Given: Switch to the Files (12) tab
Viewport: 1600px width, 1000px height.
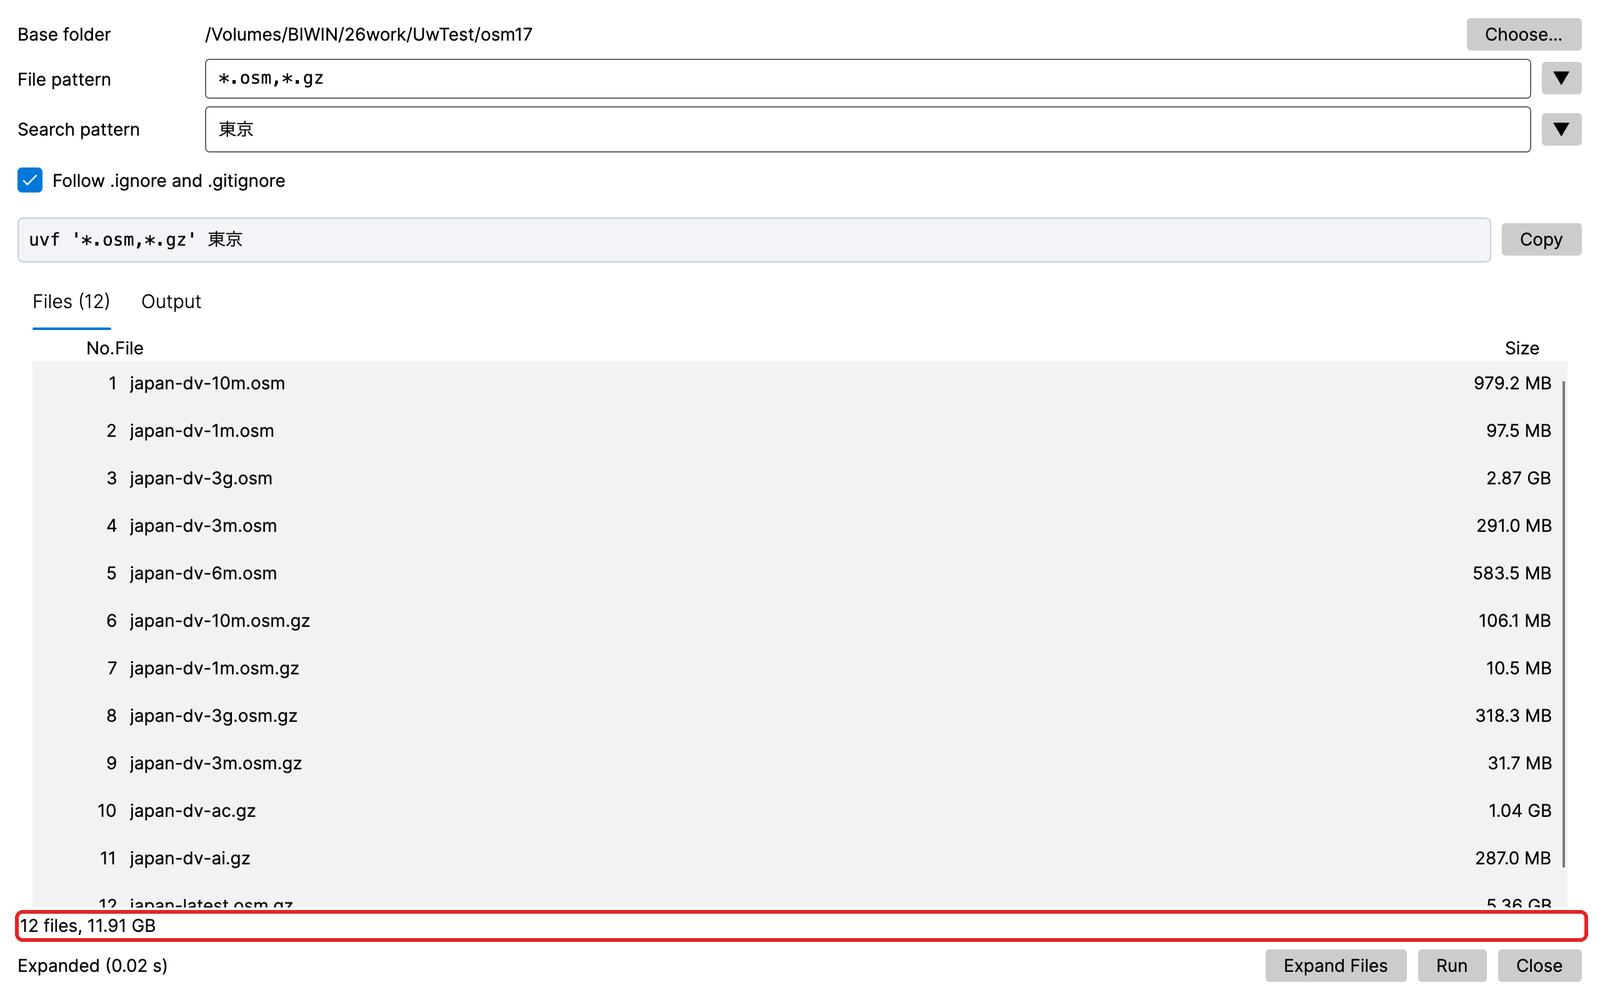Looking at the screenshot, I should (x=71, y=301).
